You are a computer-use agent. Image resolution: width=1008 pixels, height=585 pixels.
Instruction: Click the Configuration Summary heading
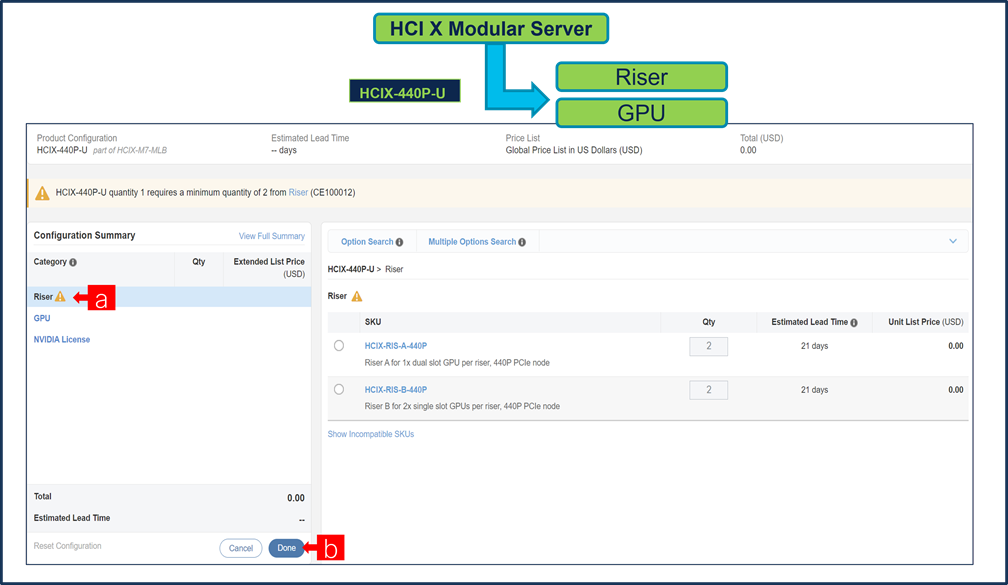84,235
